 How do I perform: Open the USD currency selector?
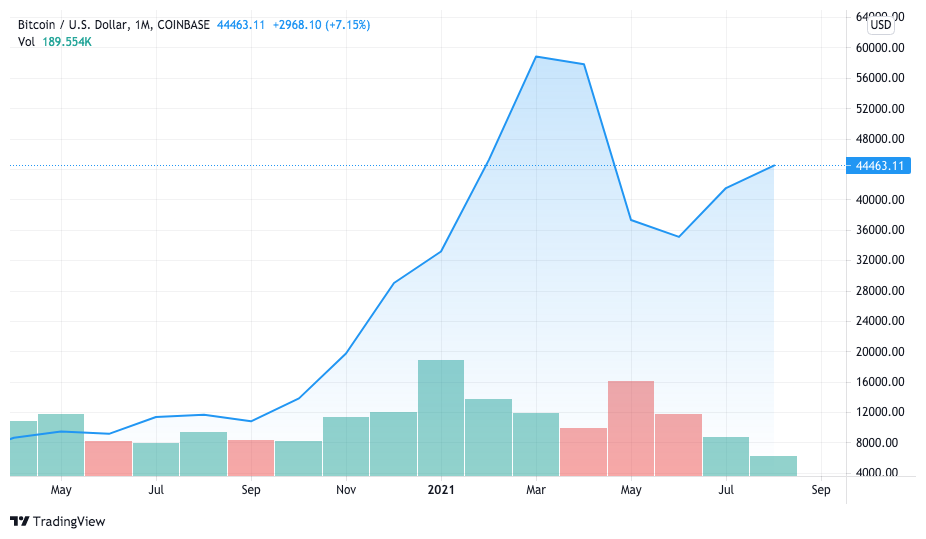pos(880,25)
